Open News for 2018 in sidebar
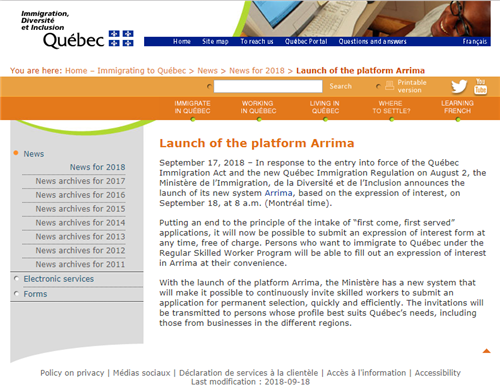 click(97, 167)
